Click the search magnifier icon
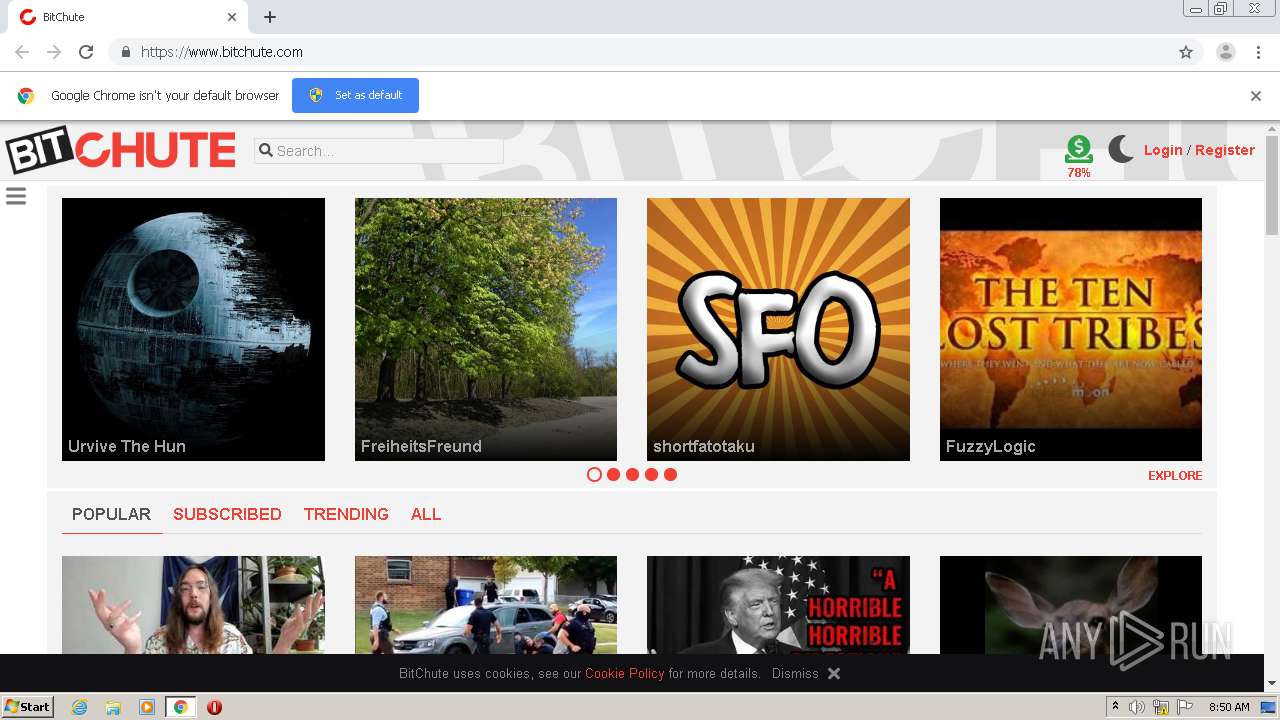 click(x=266, y=151)
